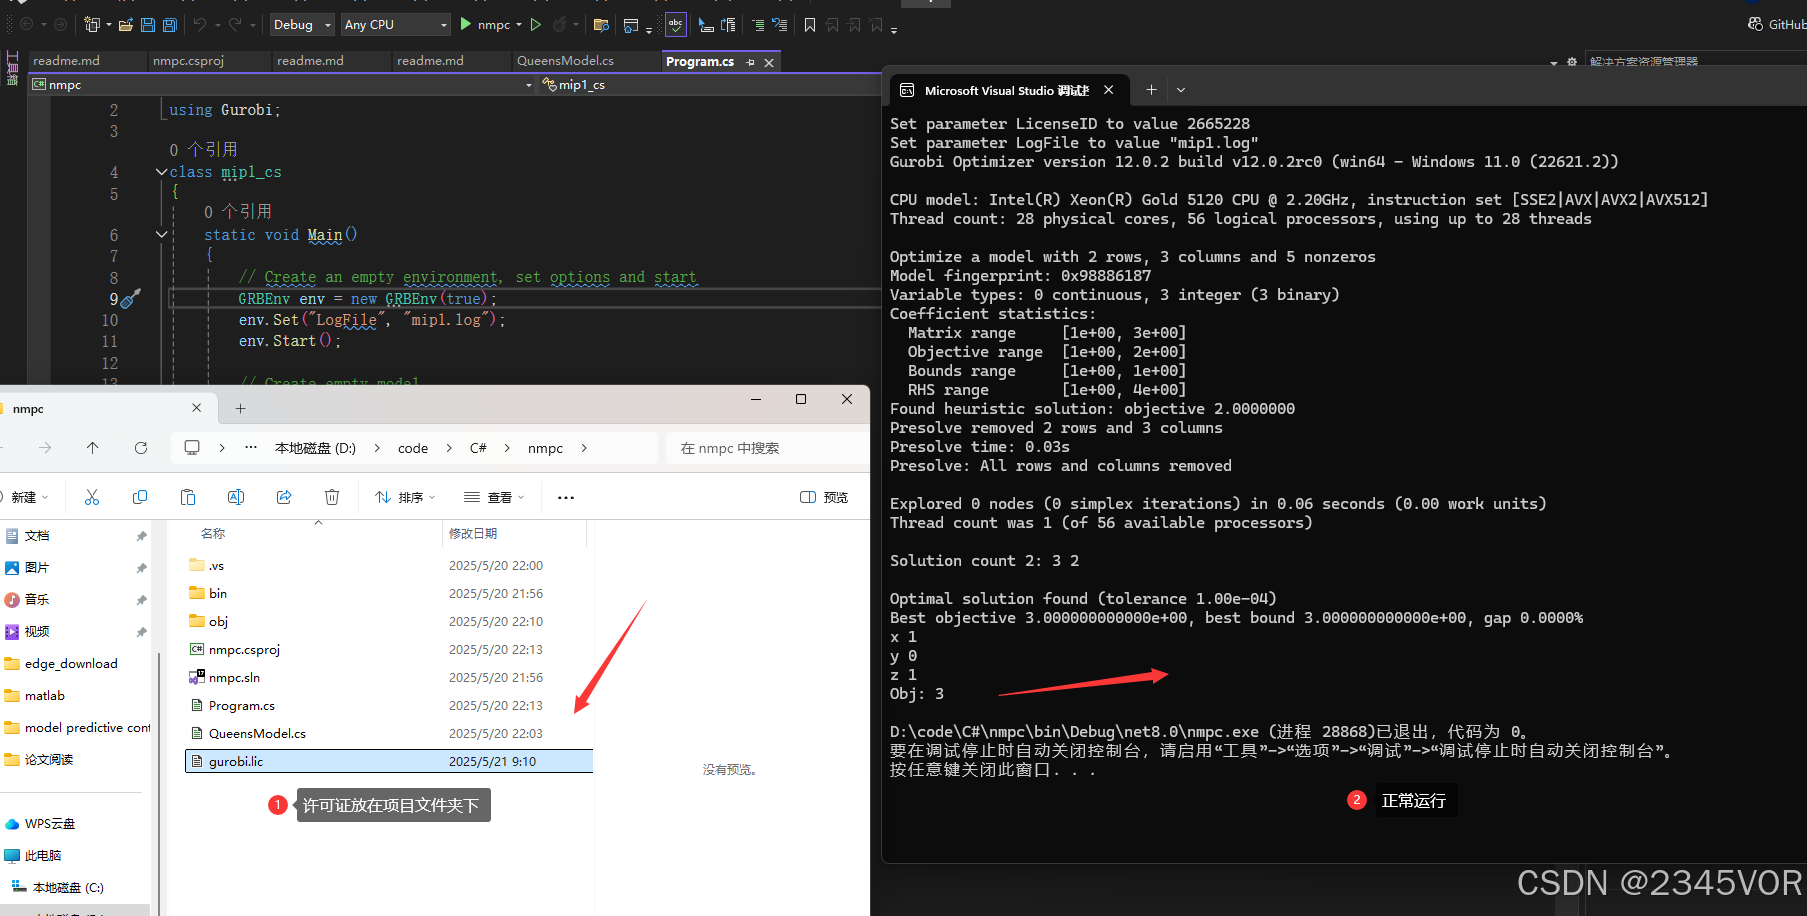Select the Microsoft Visual Studio debug console tab
The width and height of the screenshot is (1807, 916).
coord(1006,90)
